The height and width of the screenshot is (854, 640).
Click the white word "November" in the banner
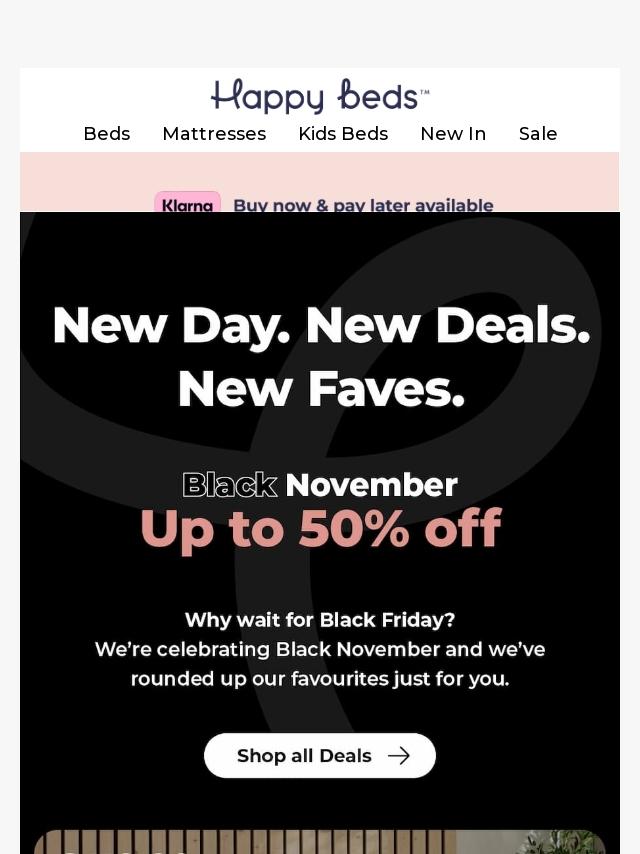pos(371,485)
